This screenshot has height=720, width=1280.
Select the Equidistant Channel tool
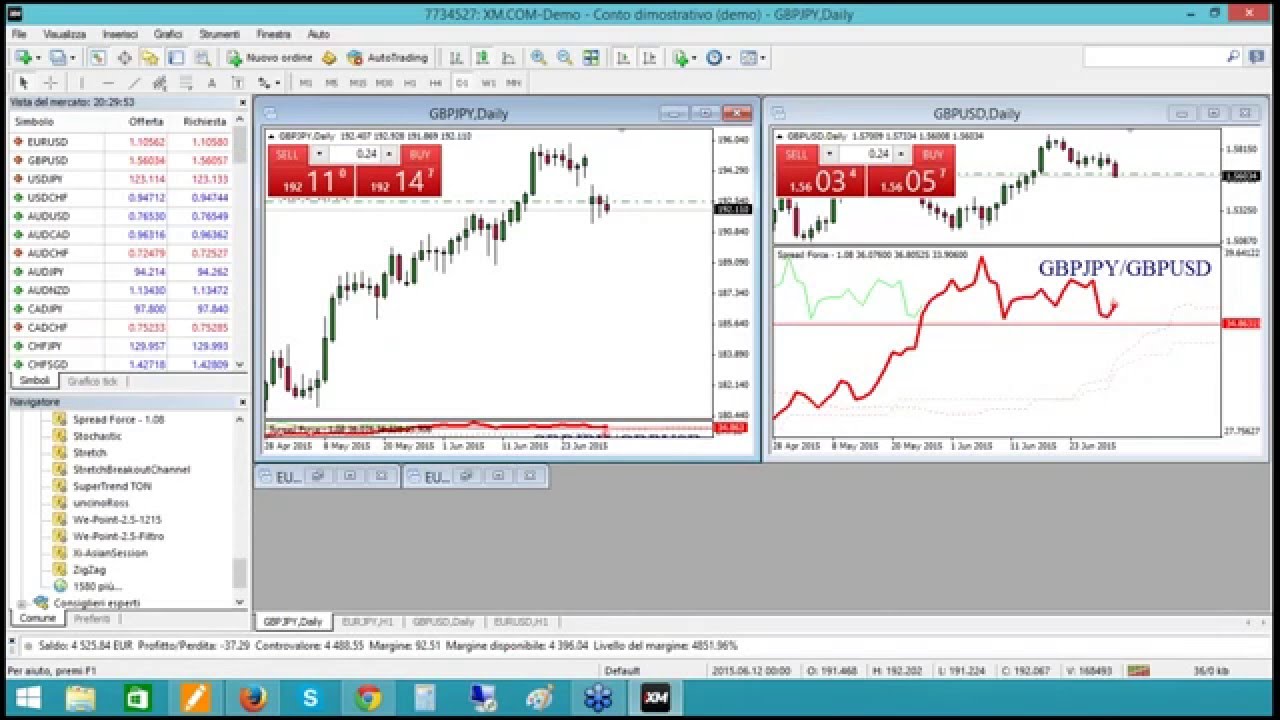[159, 83]
